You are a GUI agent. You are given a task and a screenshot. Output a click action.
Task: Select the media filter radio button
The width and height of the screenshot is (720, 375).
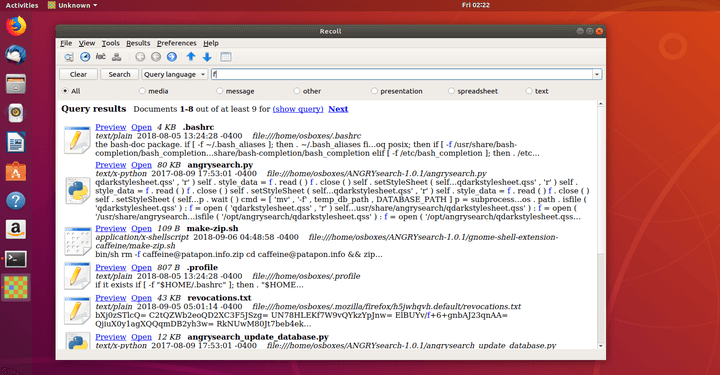point(142,91)
